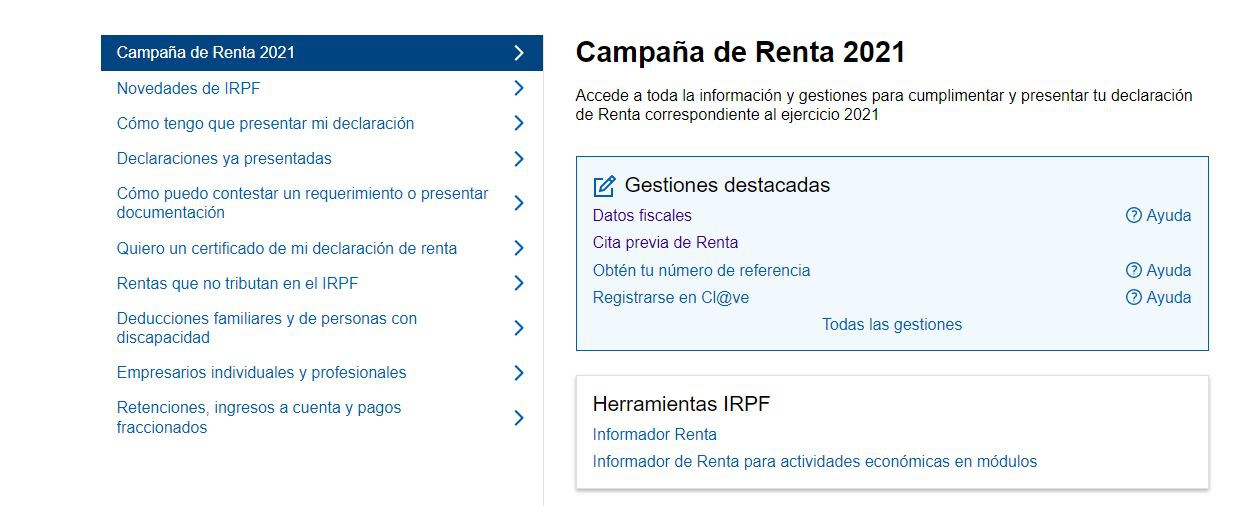Click Todas las gestiones link
Screen dimensions: 1240x506
(891, 325)
